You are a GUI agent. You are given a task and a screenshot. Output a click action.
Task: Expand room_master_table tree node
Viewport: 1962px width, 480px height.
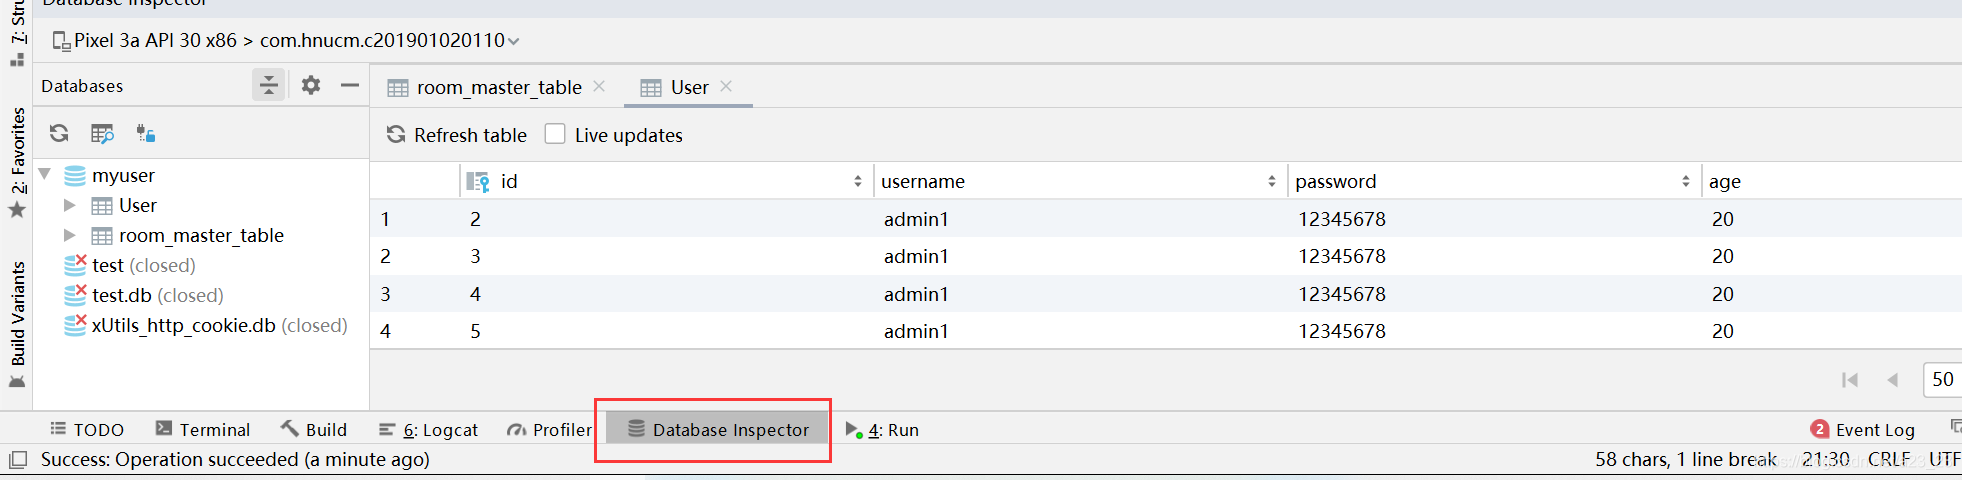[69, 235]
